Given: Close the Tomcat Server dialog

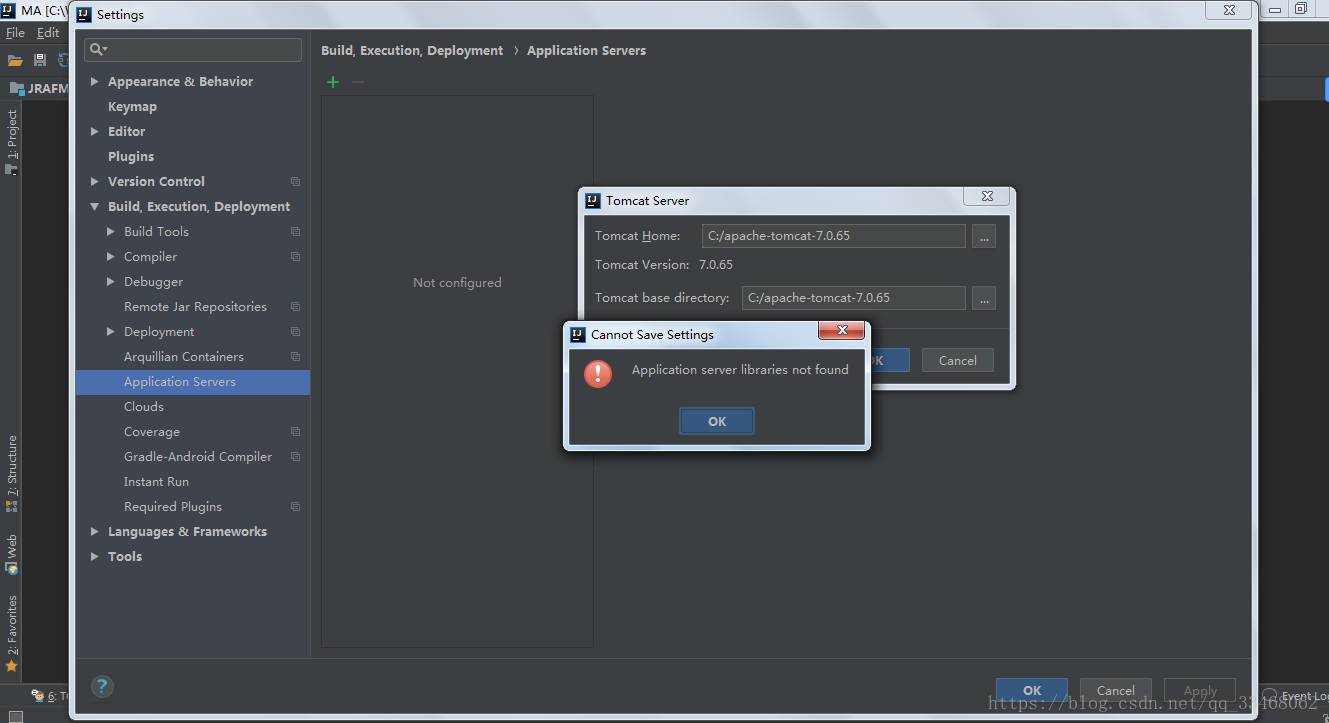Looking at the screenshot, I should tap(987, 196).
